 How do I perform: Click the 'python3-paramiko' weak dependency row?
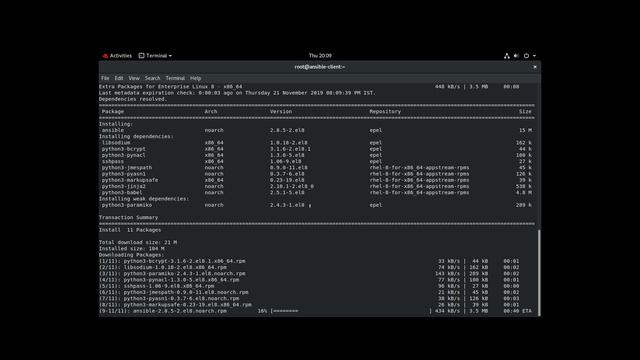316,205
